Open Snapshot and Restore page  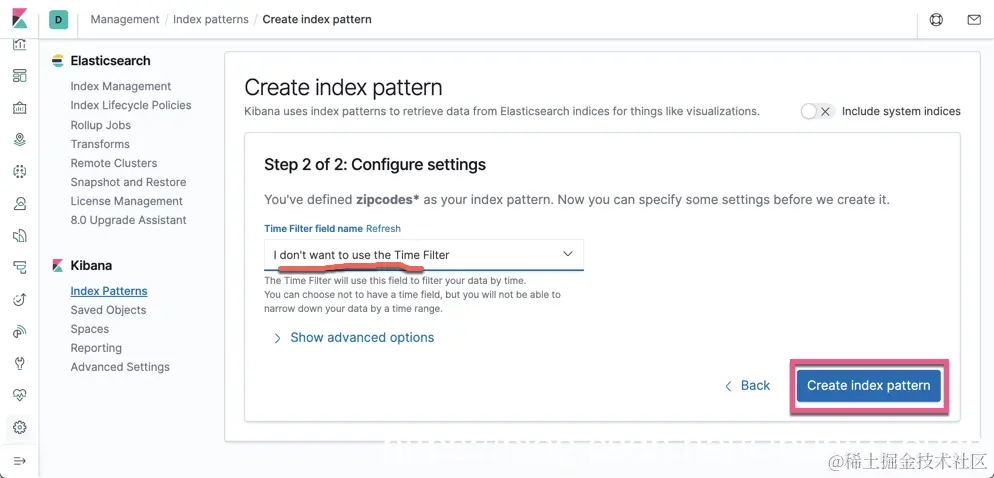coord(128,182)
